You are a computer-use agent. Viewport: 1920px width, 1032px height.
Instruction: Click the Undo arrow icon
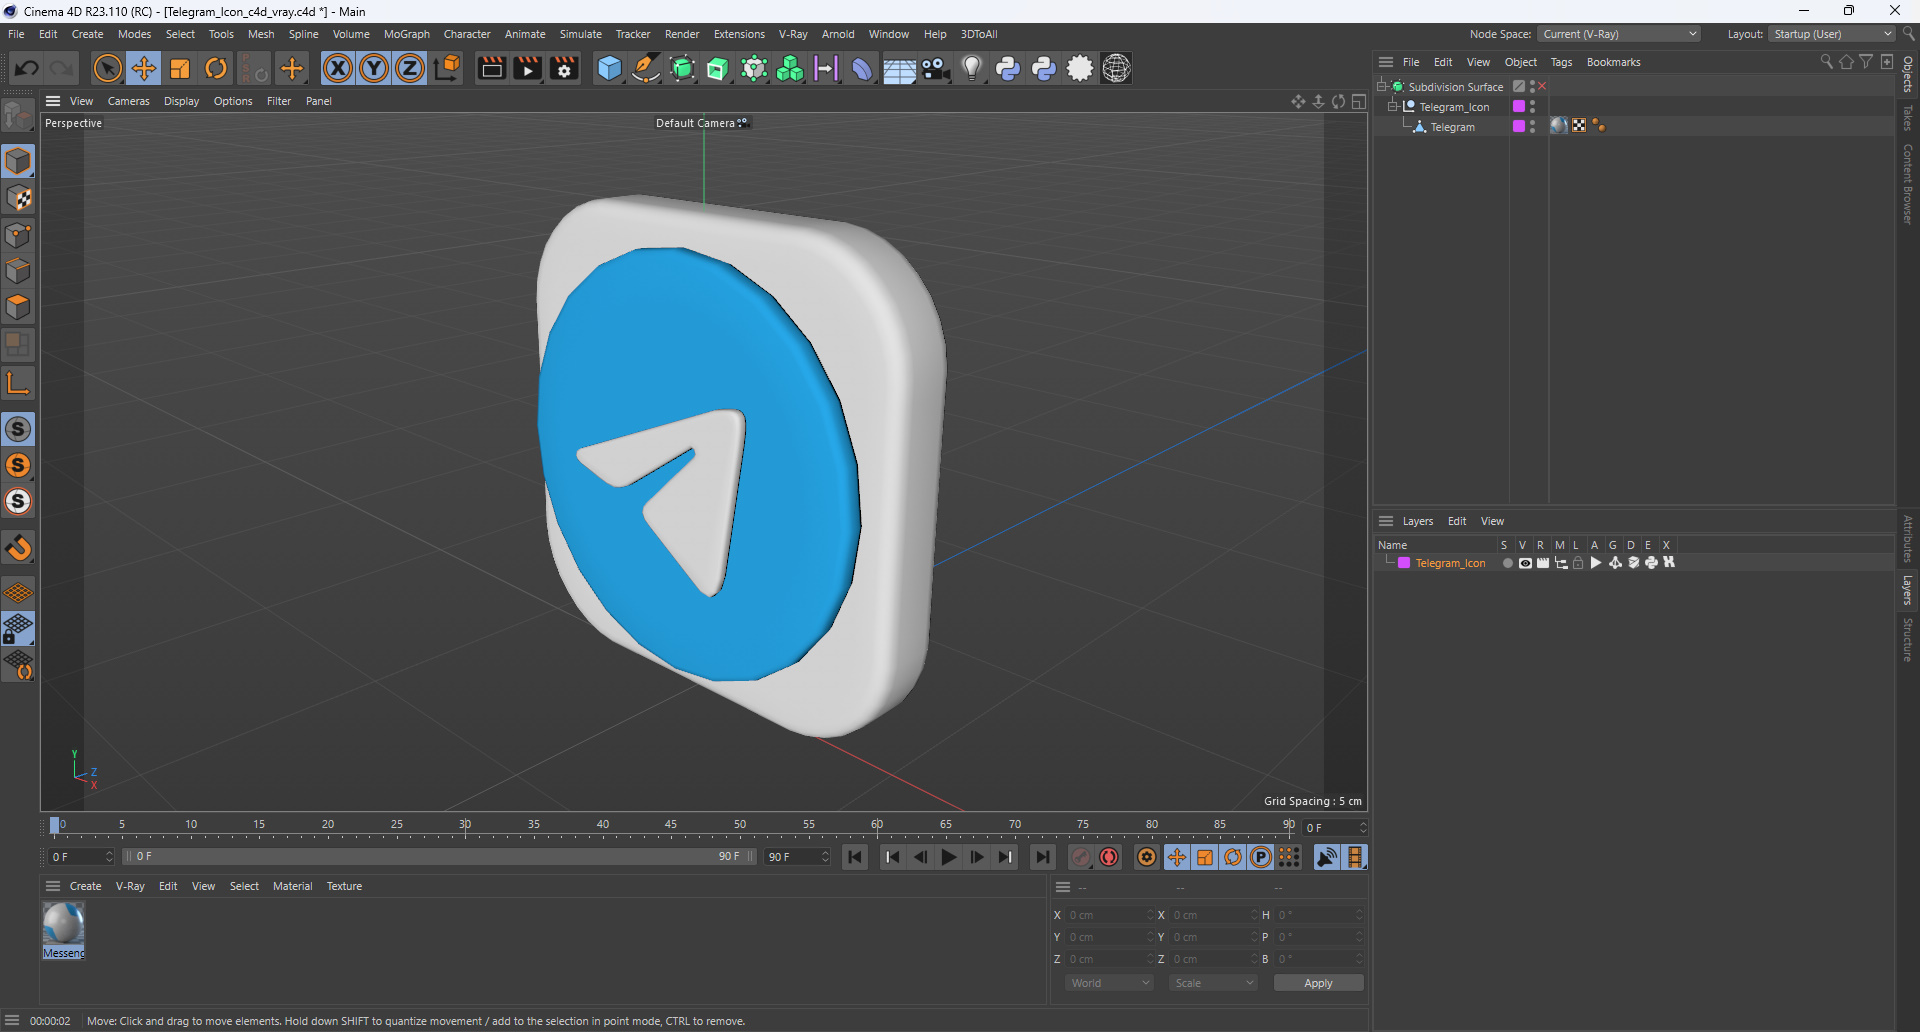[27, 68]
